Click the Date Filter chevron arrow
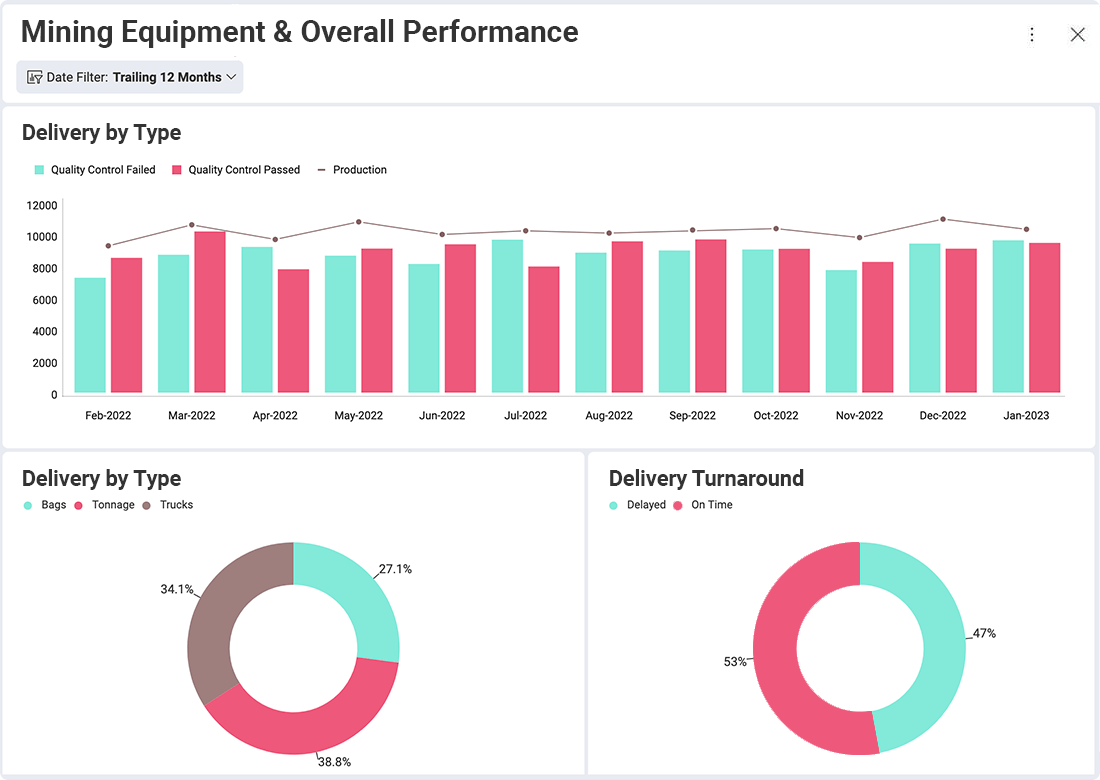 (x=230, y=76)
